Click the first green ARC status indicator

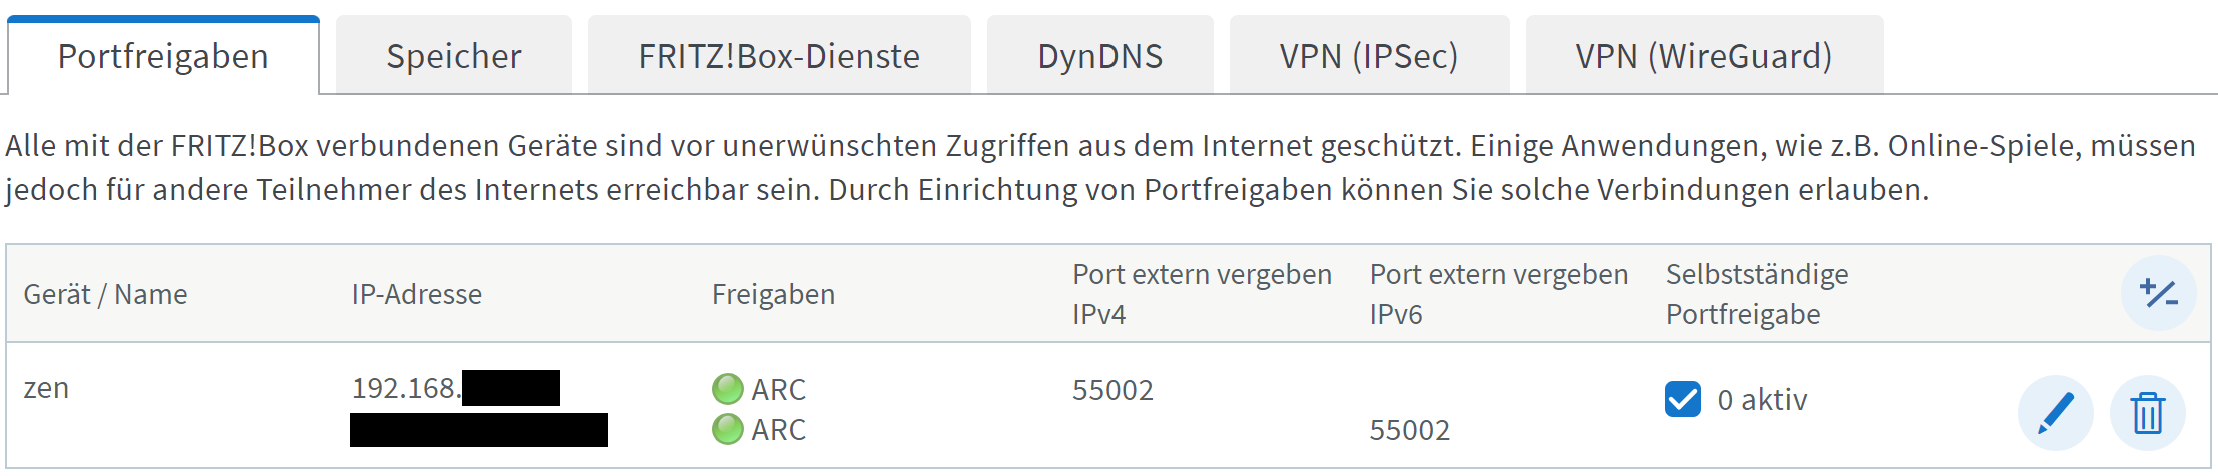727,389
